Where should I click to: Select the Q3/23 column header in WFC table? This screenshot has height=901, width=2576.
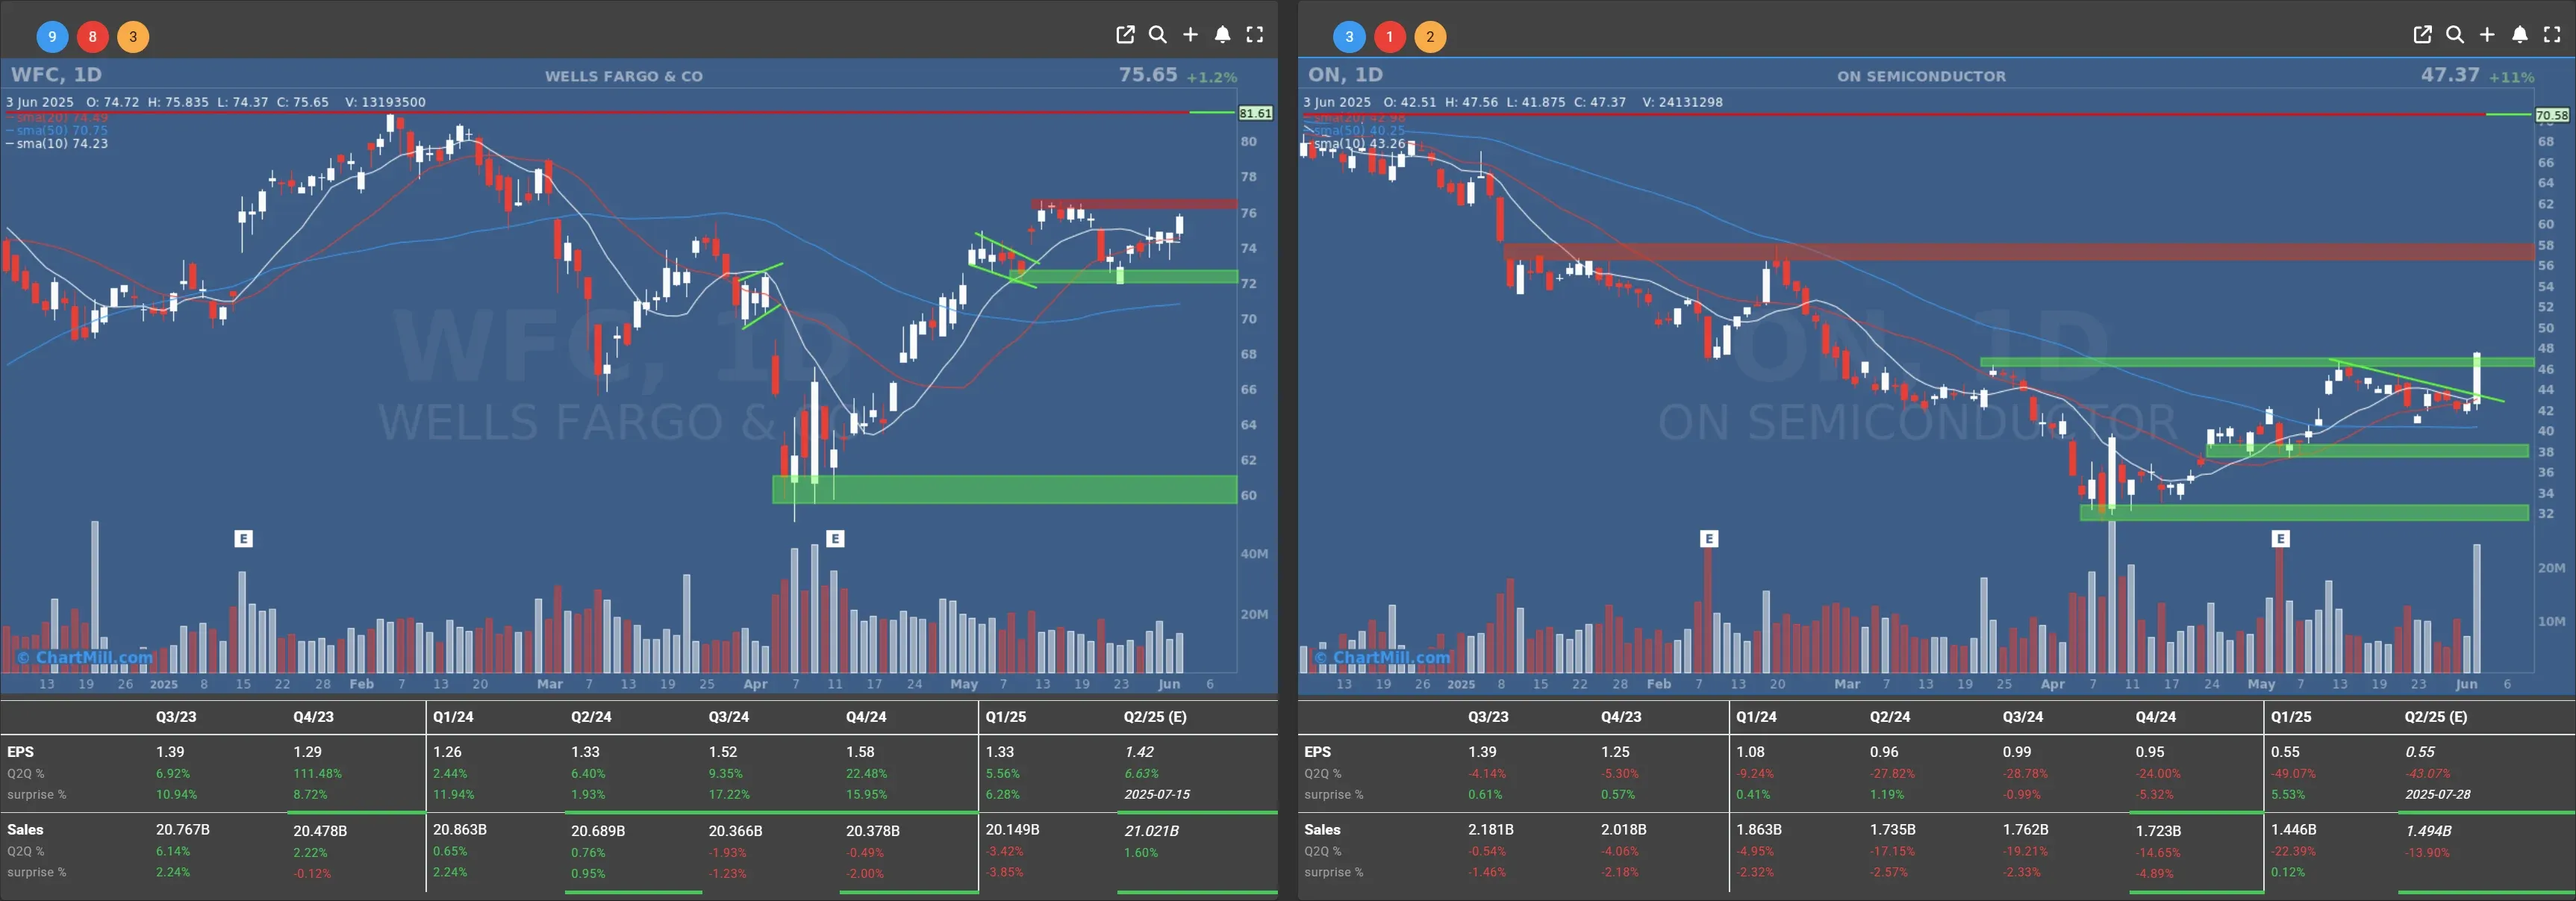pyautogui.click(x=176, y=717)
